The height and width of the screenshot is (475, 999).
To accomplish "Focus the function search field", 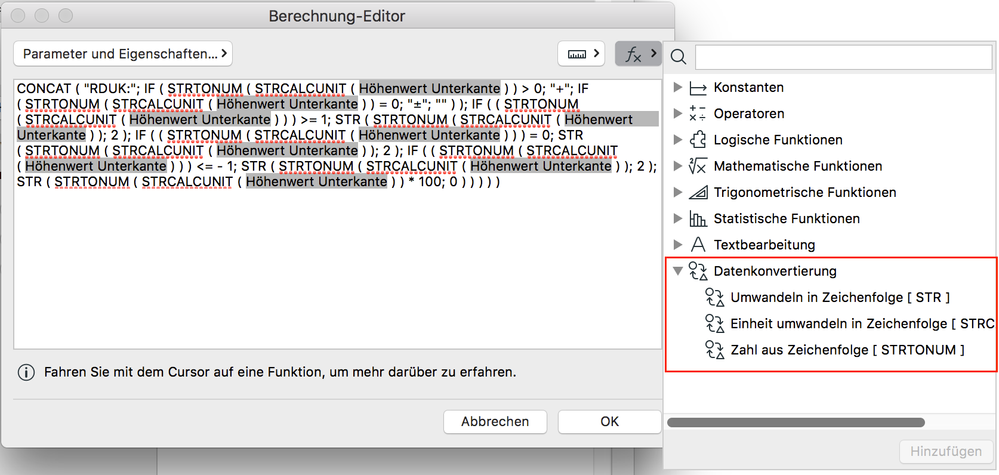I will click(844, 57).
